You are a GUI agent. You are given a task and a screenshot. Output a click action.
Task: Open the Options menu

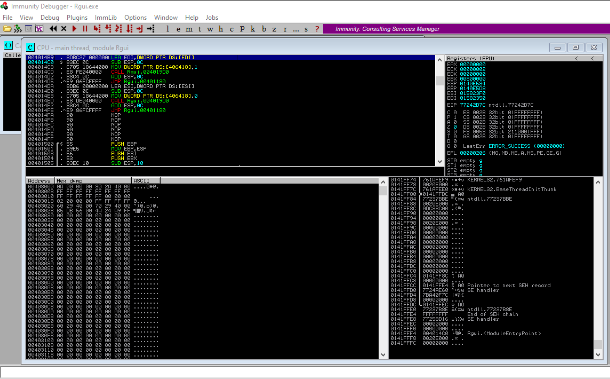pyautogui.click(x=135, y=18)
